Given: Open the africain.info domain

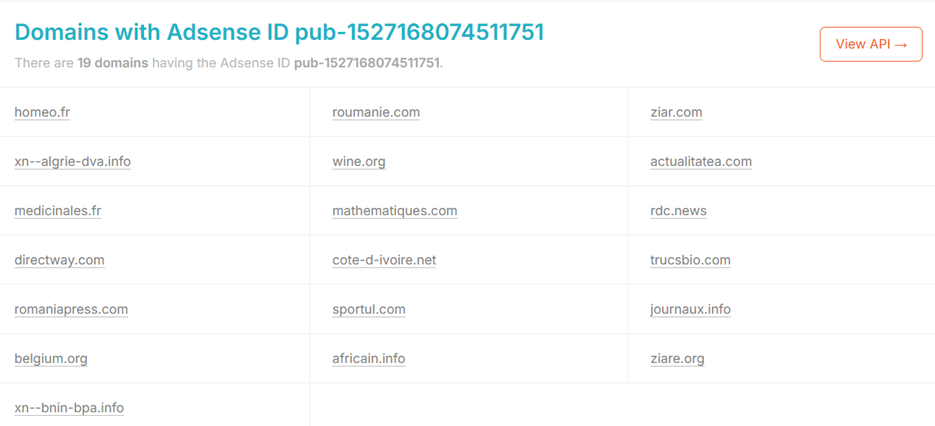Looking at the screenshot, I should tap(369, 359).
